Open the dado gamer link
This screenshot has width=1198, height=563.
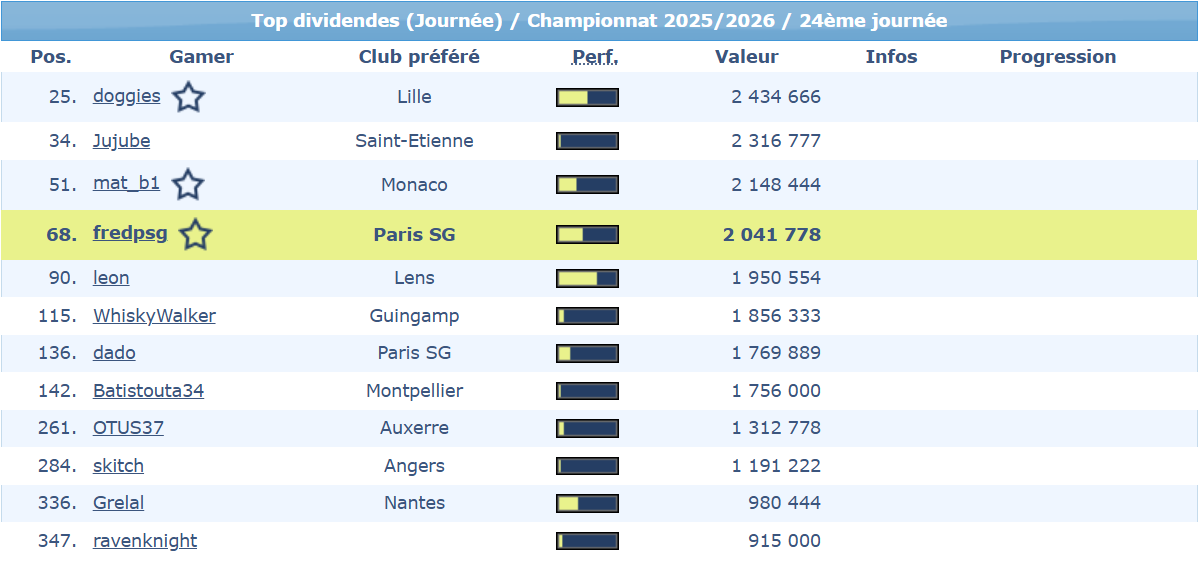pyautogui.click(x=114, y=353)
